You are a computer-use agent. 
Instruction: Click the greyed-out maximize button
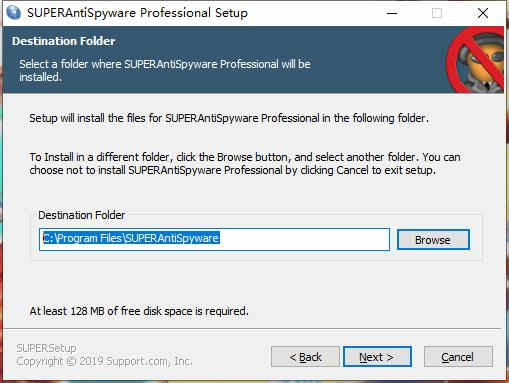pos(437,13)
